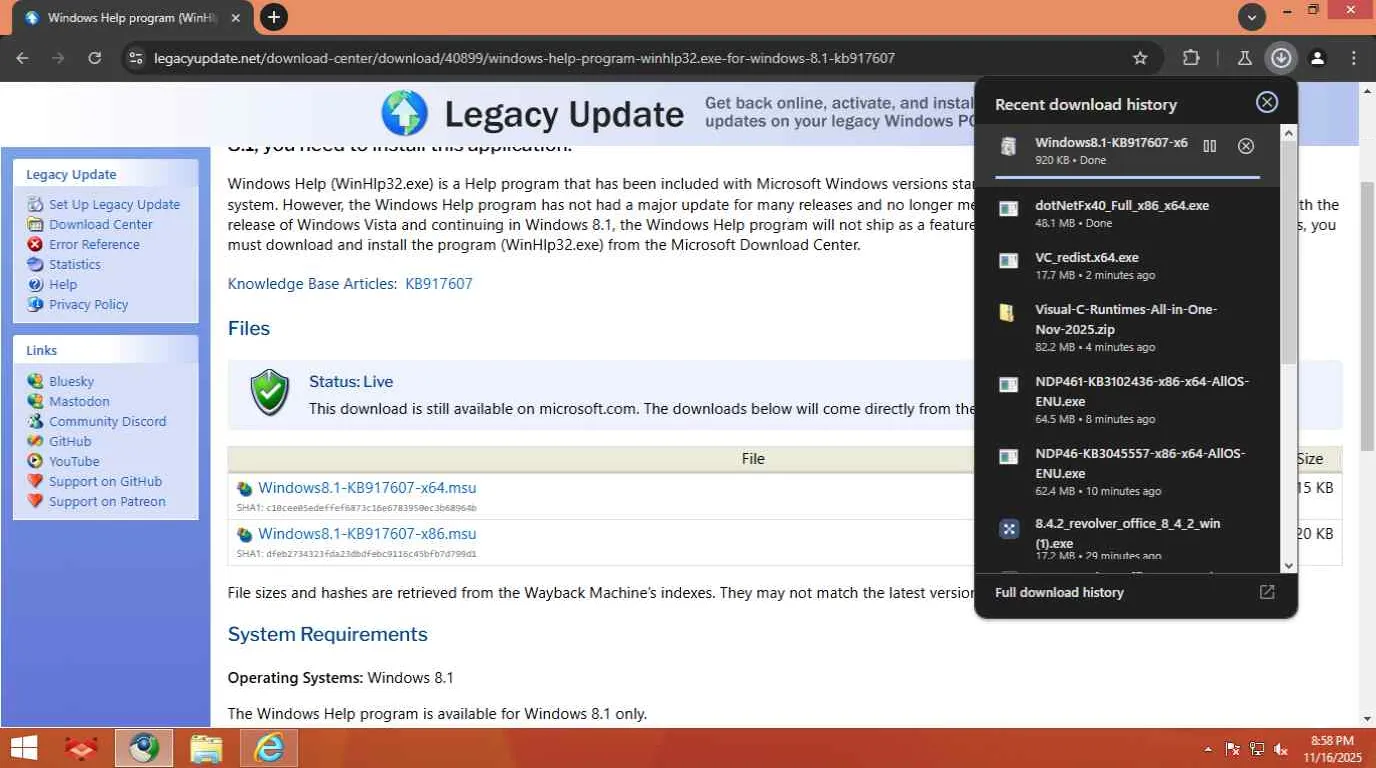The width and height of the screenshot is (1376, 768).
Task: Open the tab search dropdown
Action: coord(1251,16)
